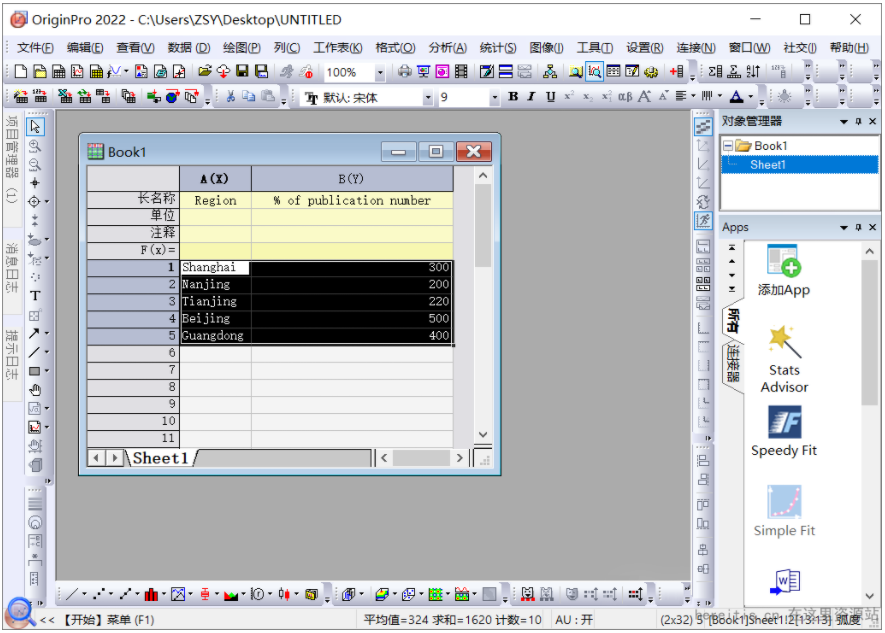This screenshot has width=885, height=633.
Task: Click the 【开始】菜单 (F1) status bar button
Action: pyautogui.click(x=107, y=619)
